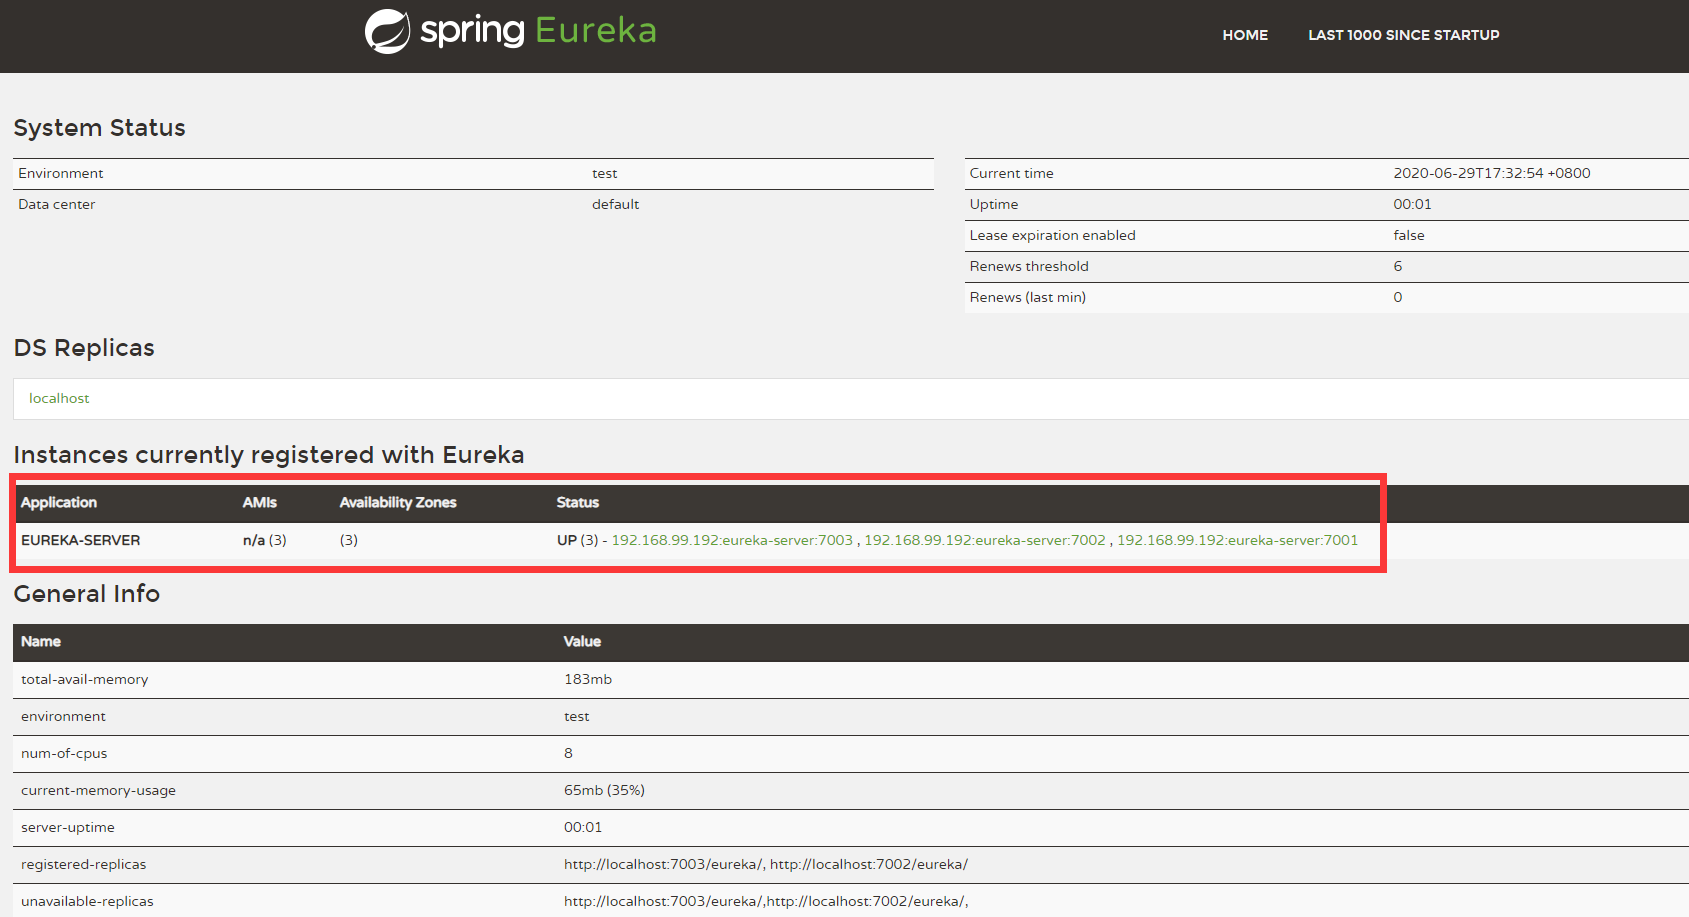Screen dimensions: 1689x917
Task: Click the Data center label
Action: (x=57, y=204)
